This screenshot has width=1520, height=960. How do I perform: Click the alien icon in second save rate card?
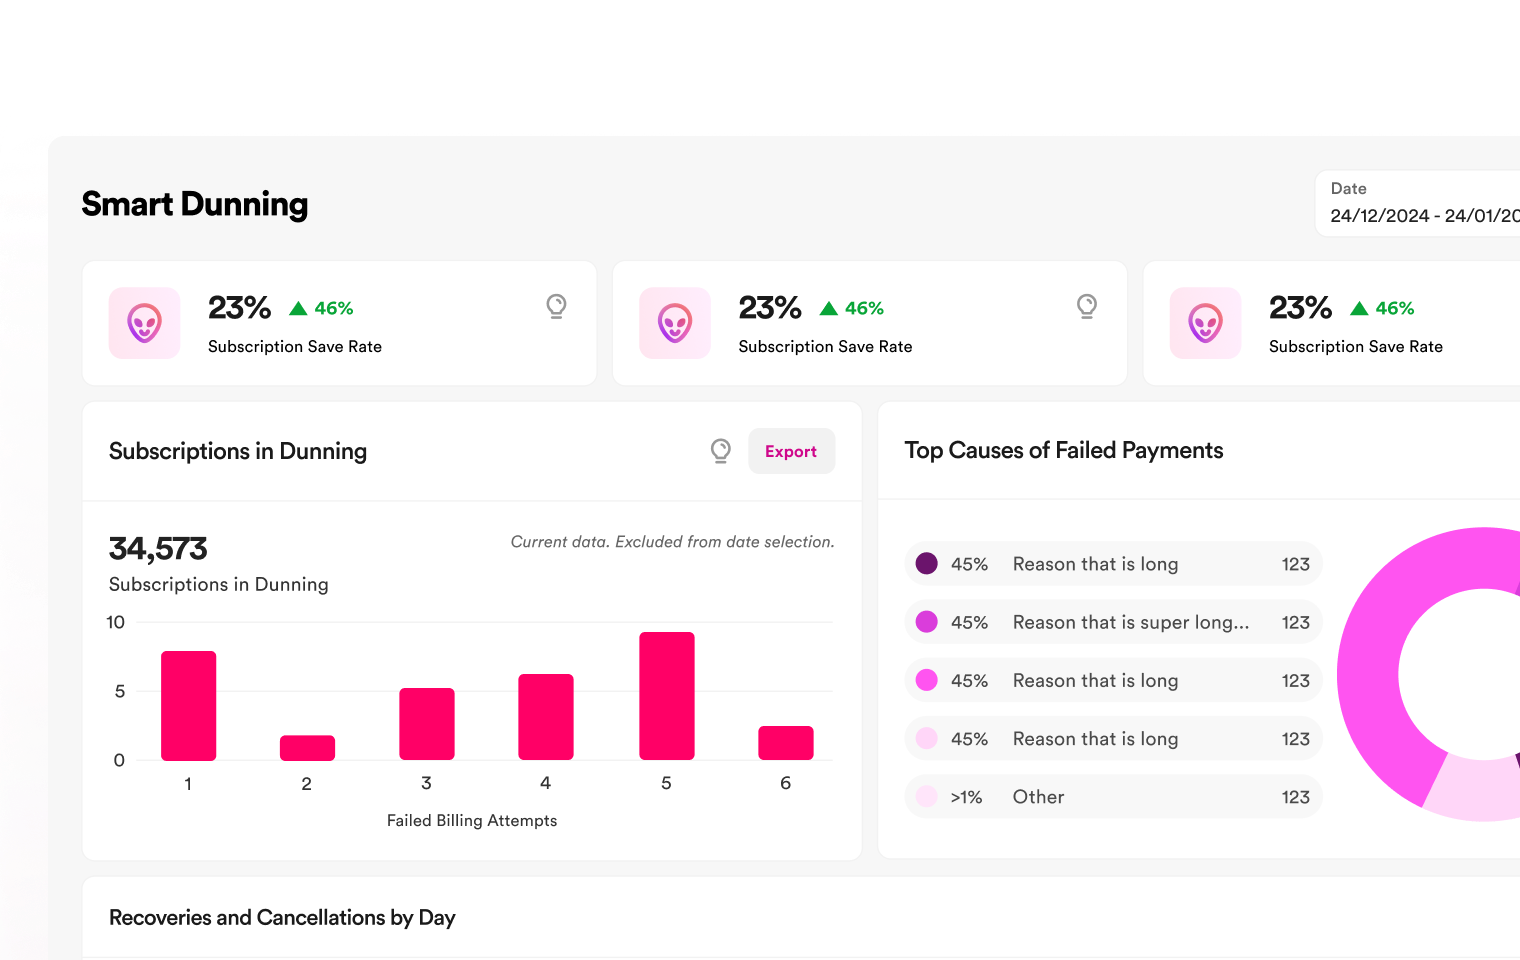point(675,323)
